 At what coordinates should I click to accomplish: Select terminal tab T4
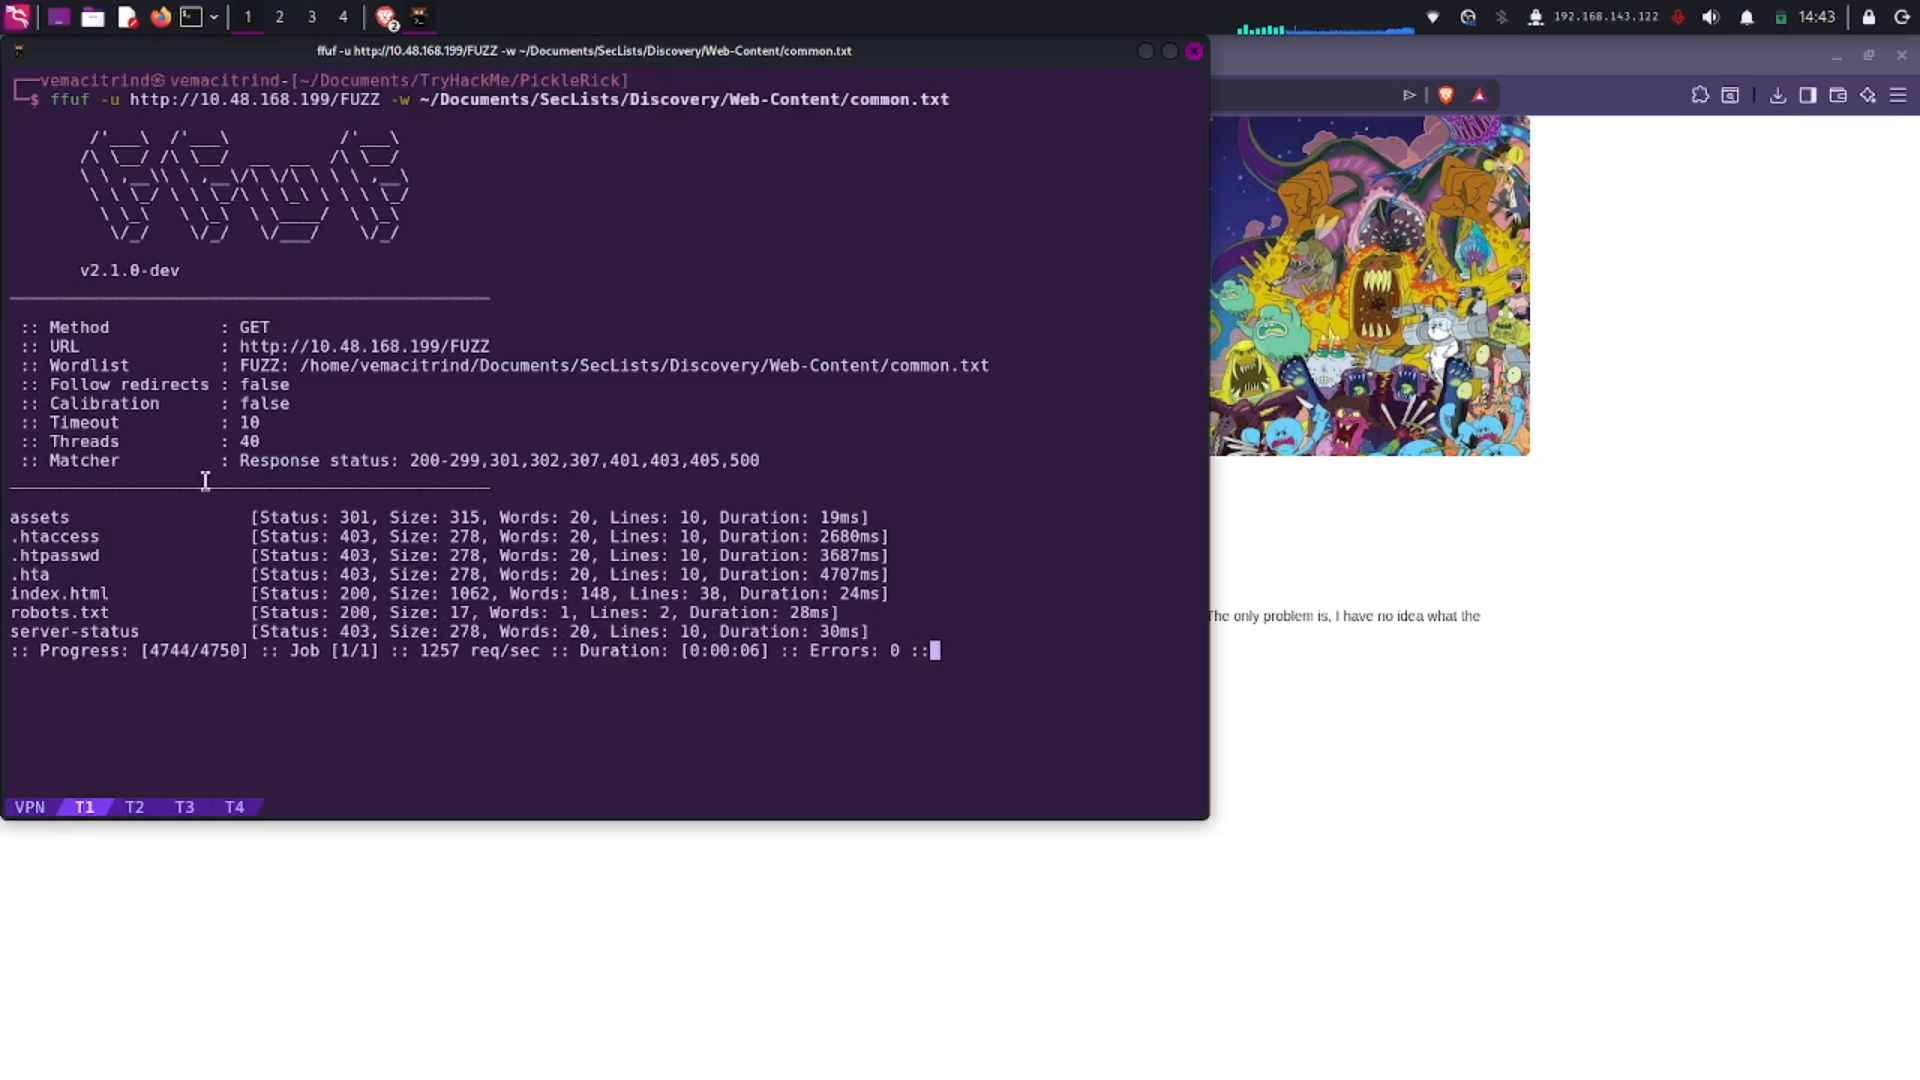tap(235, 807)
